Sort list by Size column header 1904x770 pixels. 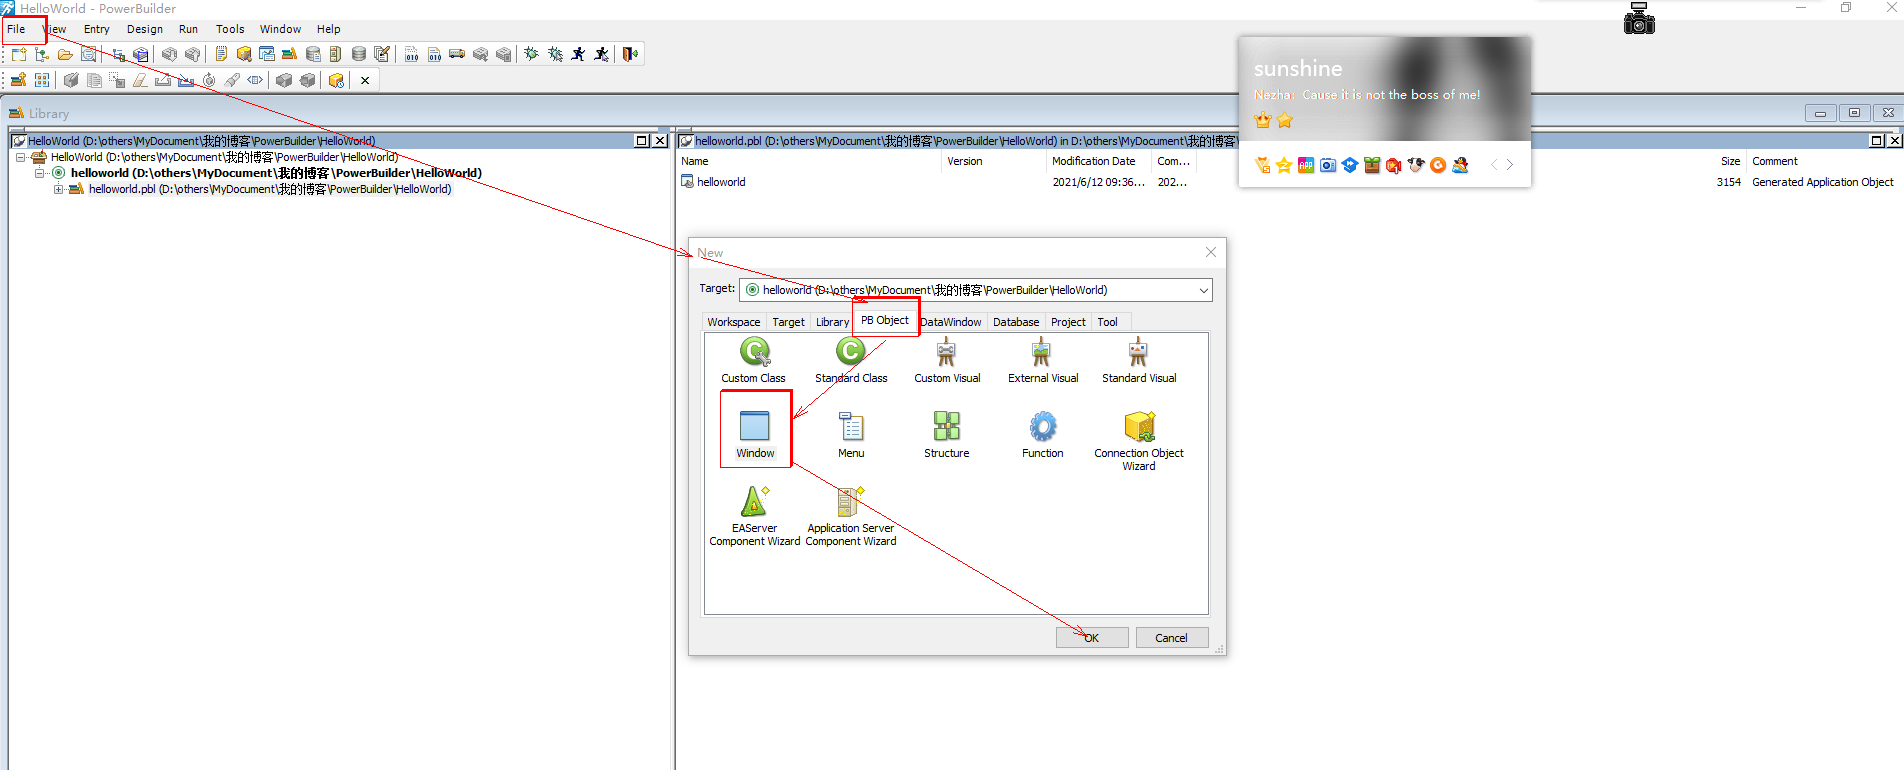click(x=1730, y=161)
